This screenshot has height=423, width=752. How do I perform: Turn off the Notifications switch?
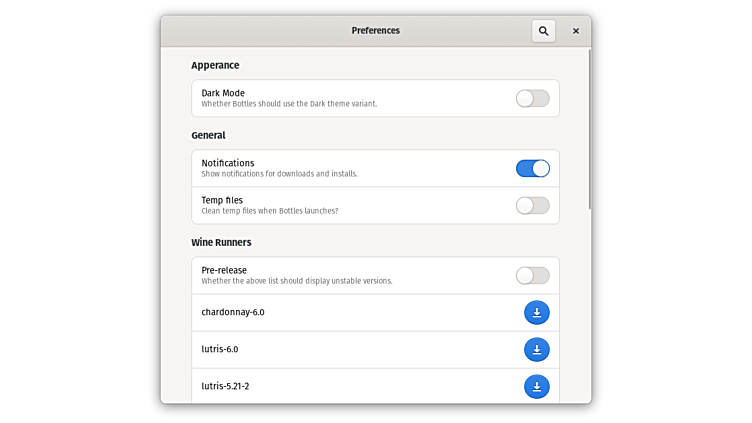532,168
